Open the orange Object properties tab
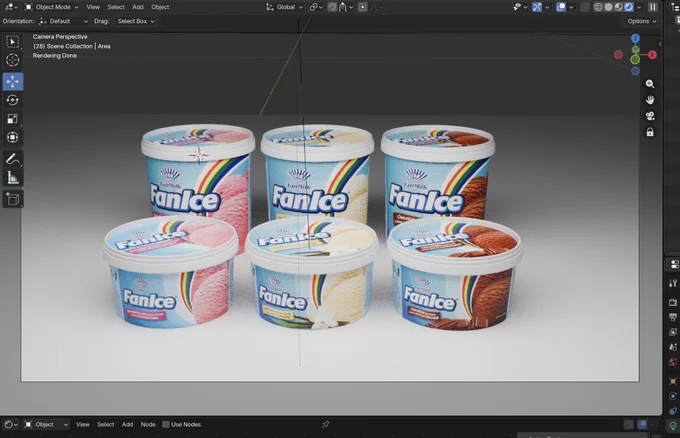Screen dimensions: 680x438 (x=673, y=381)
